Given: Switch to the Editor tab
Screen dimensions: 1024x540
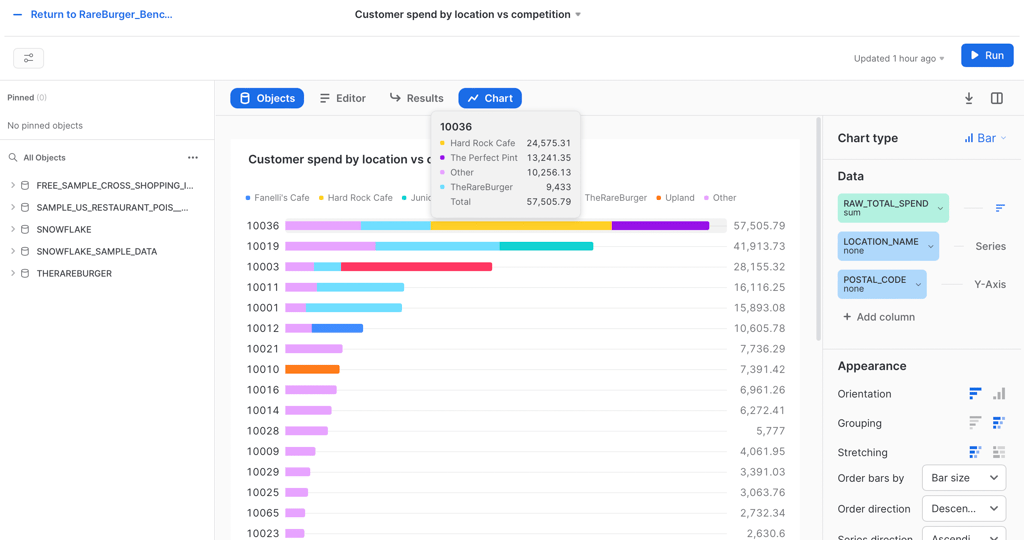Looking at the screenshot, I should pos(342,98).
